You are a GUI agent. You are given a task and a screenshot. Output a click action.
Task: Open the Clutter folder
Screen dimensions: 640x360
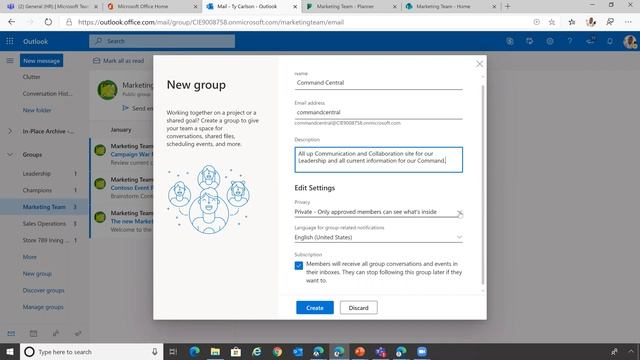coord(31,77)
